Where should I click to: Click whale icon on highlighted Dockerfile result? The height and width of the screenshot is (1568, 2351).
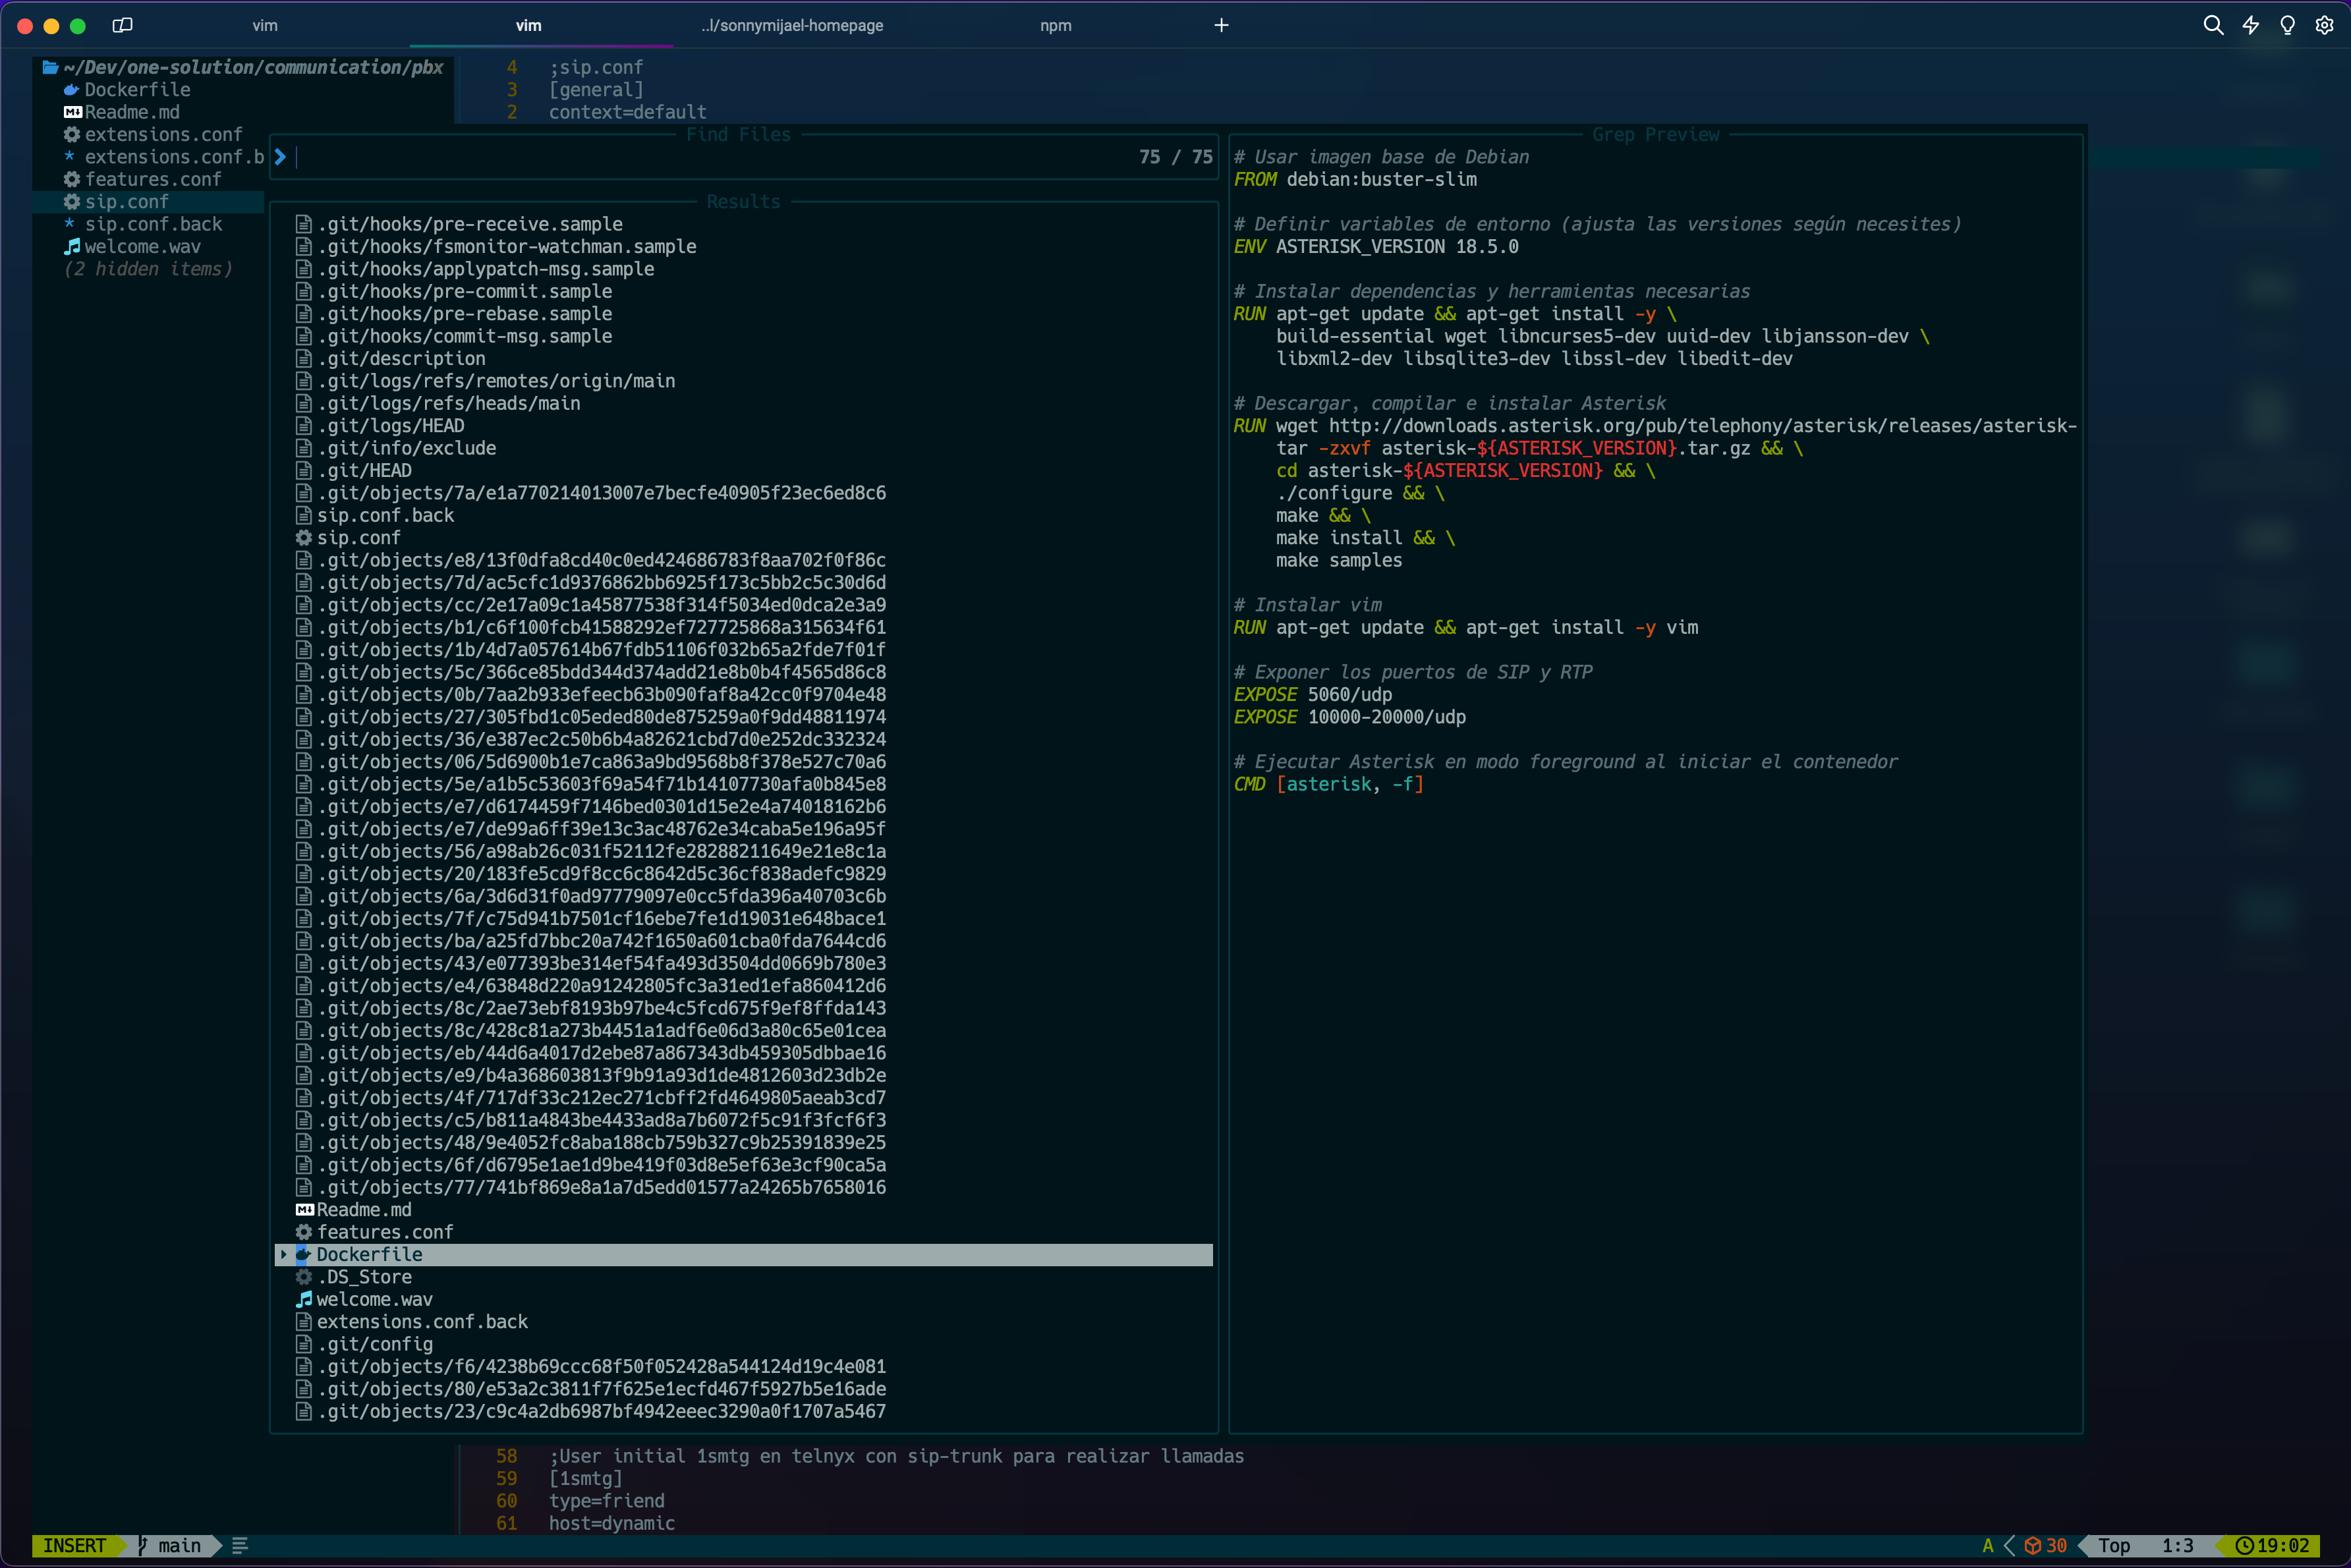[x=304, y=1254]
